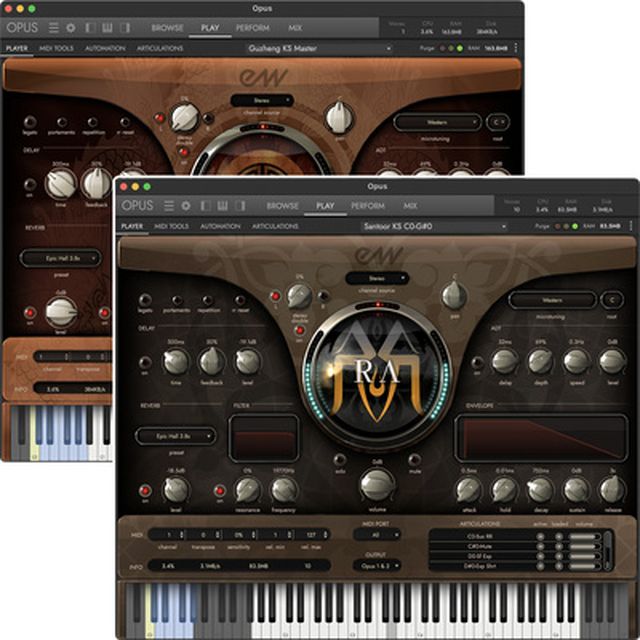The height and width of the screenshot is (640, 640).
Task: Toggle keyboard display icon in Santoor window
Action: pyautogui.click(x=222, y=206)
